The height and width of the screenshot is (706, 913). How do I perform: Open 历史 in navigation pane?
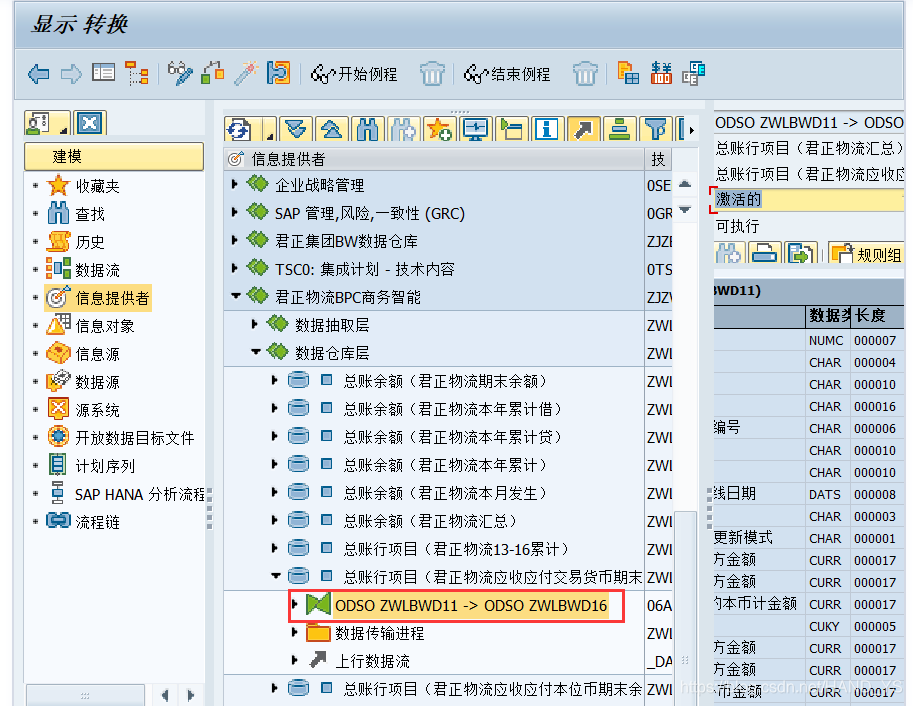click(90, 242)
